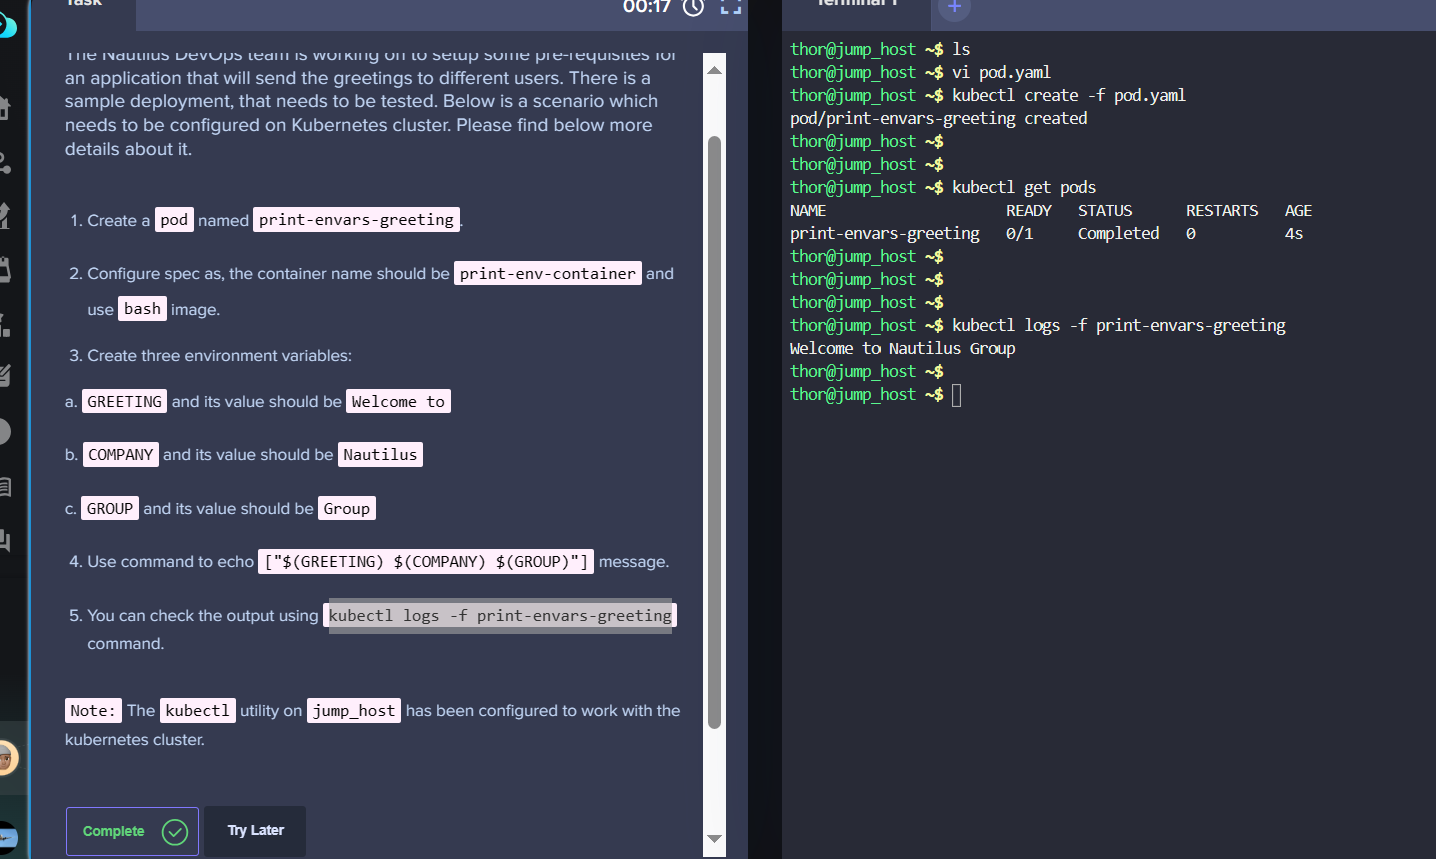Toggle fullscreen for the task panel
This screenshot has width=1436, height=859.
(731, 8)
